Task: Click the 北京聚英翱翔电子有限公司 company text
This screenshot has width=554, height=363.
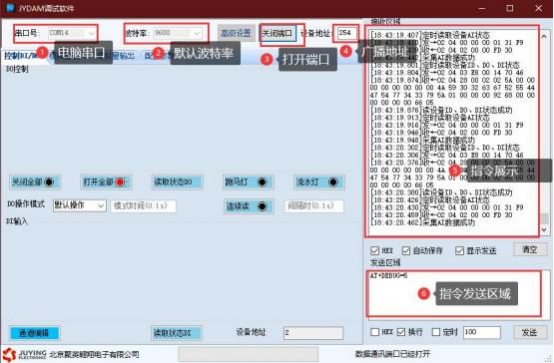Action: 94,354
